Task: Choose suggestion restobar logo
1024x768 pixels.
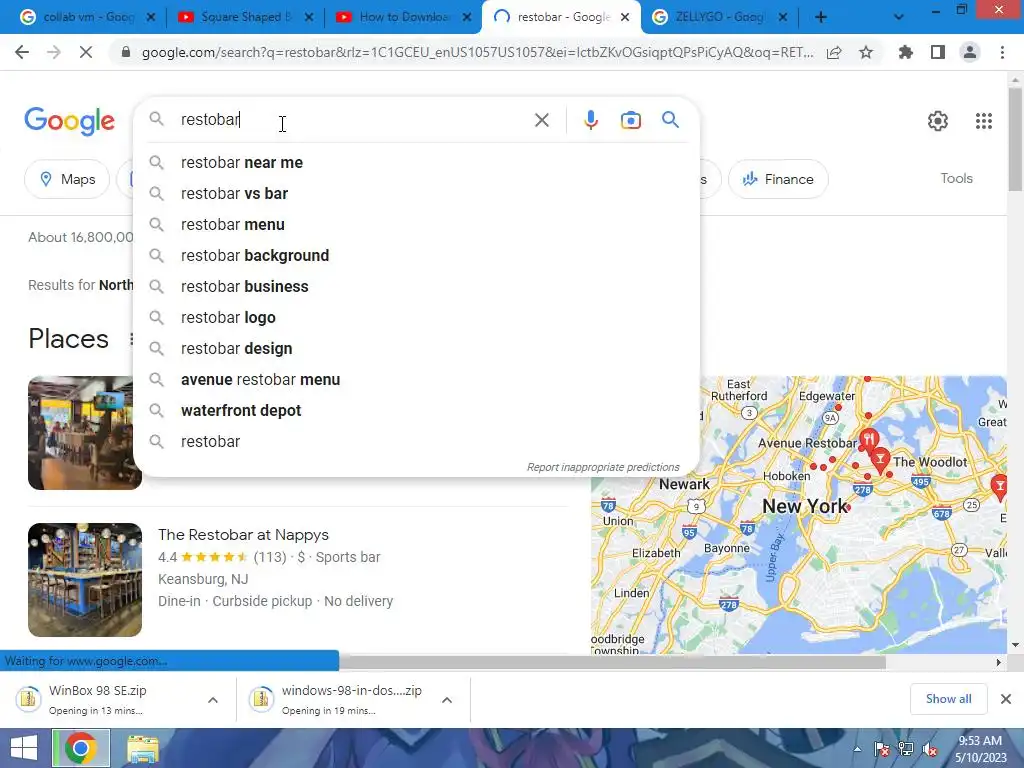Action: (416, 317)
